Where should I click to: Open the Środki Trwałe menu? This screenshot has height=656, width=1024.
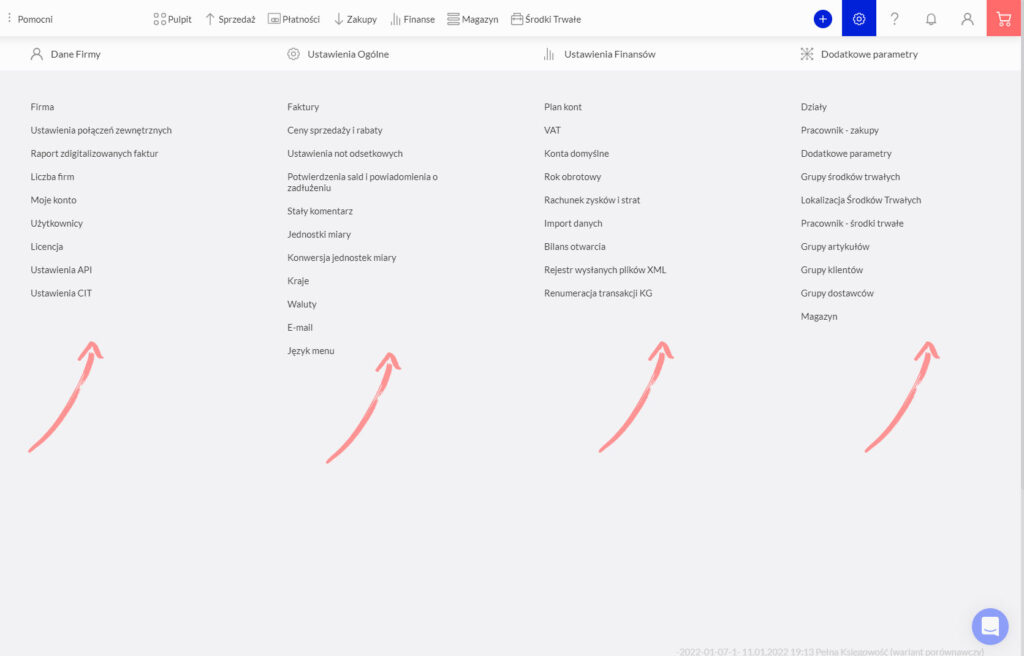546,19
